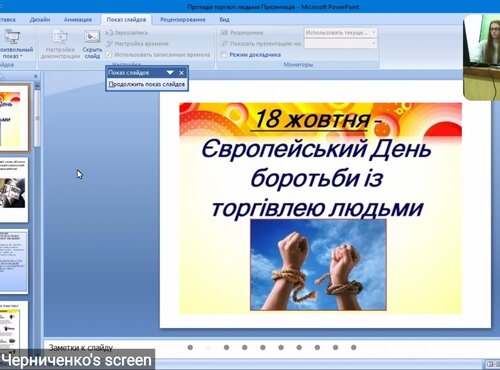This screenshot has height=370, width=500.
Task: Click the Черниченко's screen label
Action: [77, 360]
